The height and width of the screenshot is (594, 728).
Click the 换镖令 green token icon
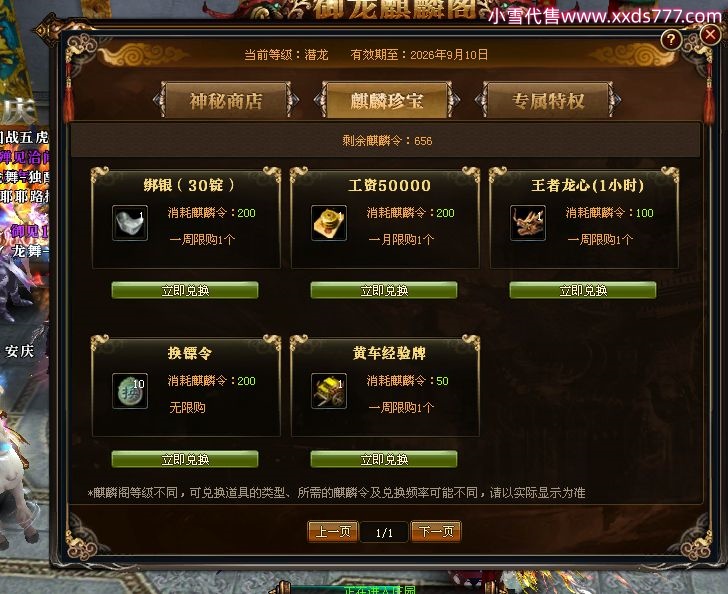pos(130,391)
